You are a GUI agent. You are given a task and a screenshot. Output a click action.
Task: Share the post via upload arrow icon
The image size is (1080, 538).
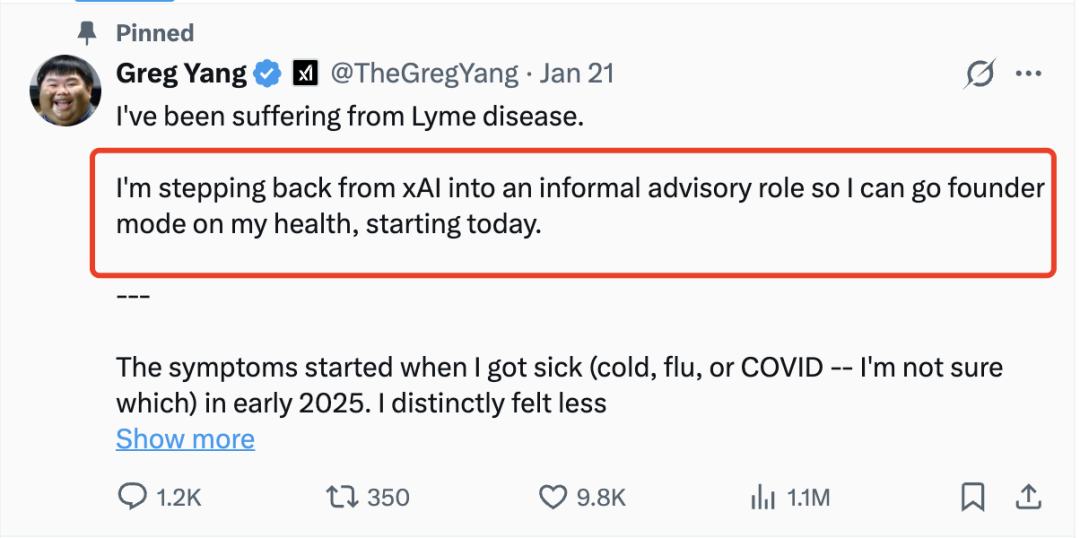click(x=1028, y=497)
